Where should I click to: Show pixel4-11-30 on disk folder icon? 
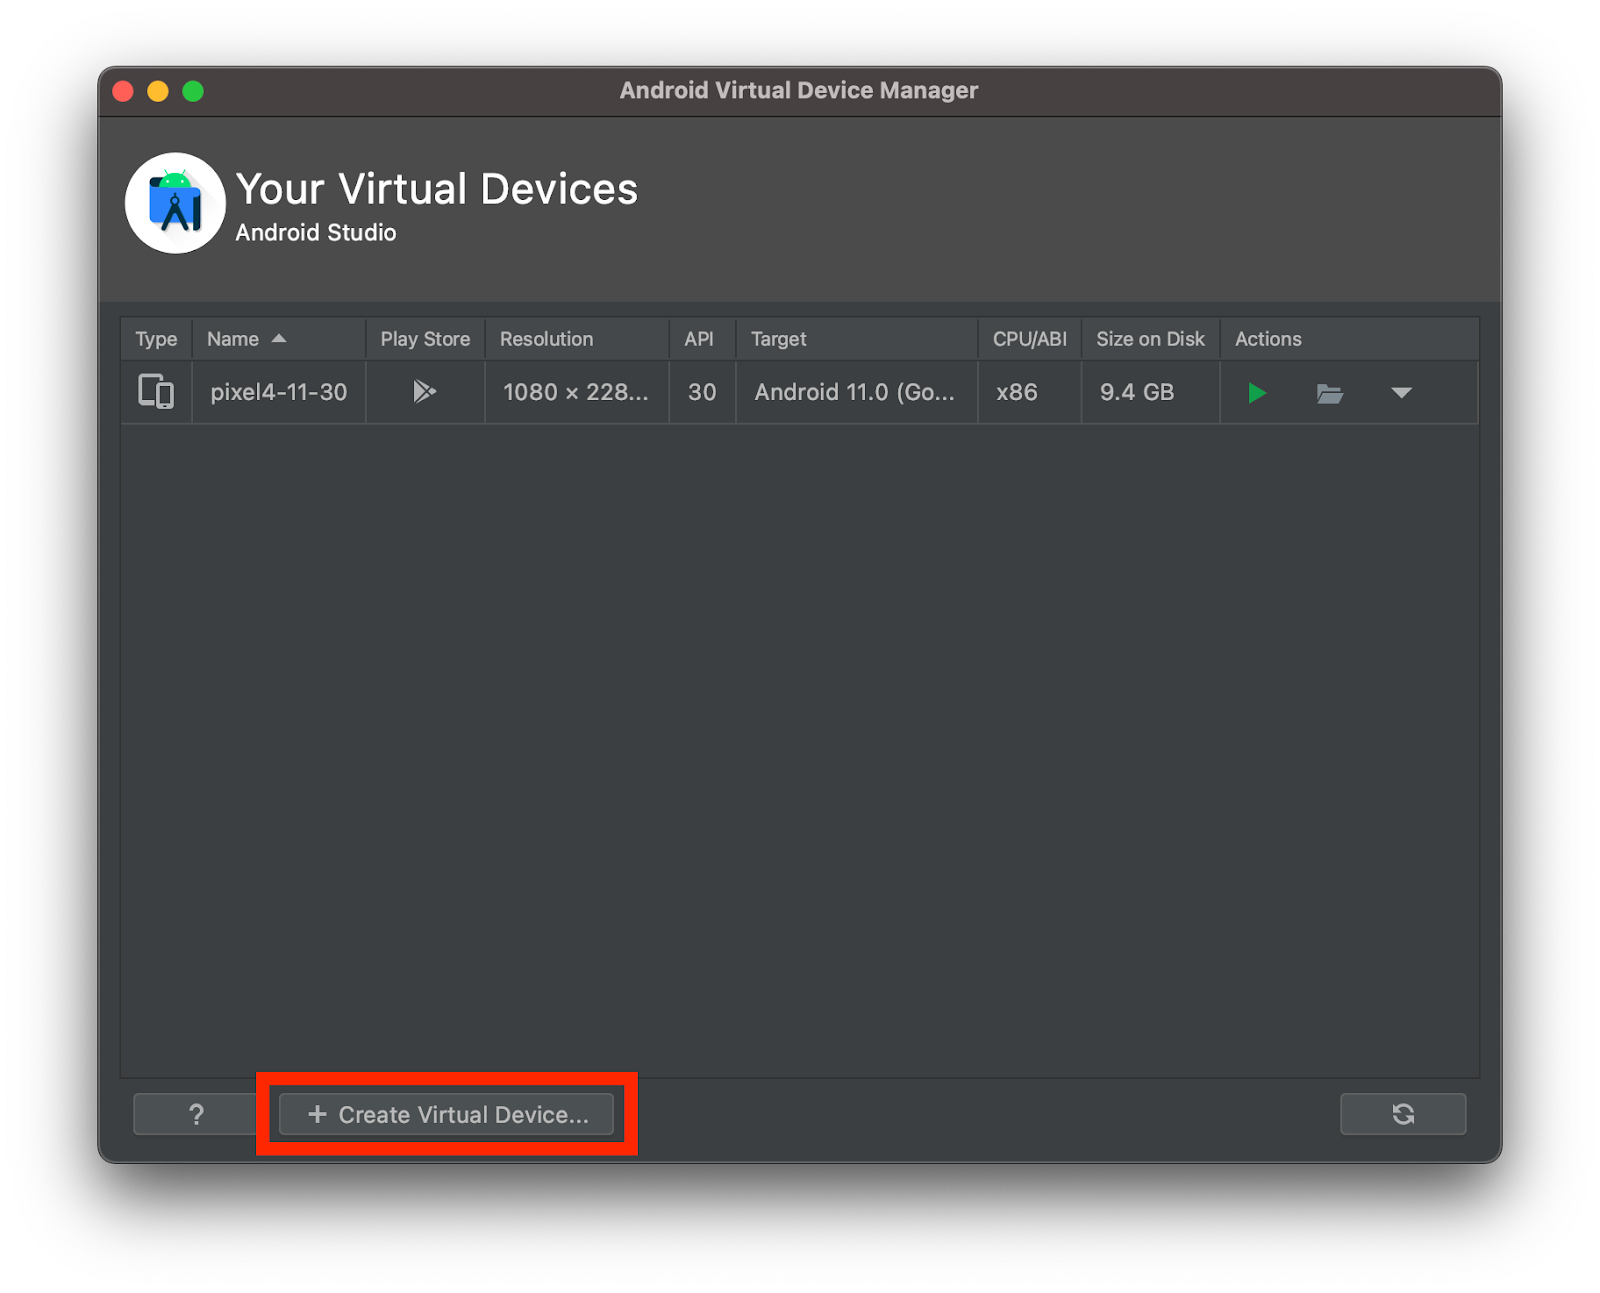1329,393
